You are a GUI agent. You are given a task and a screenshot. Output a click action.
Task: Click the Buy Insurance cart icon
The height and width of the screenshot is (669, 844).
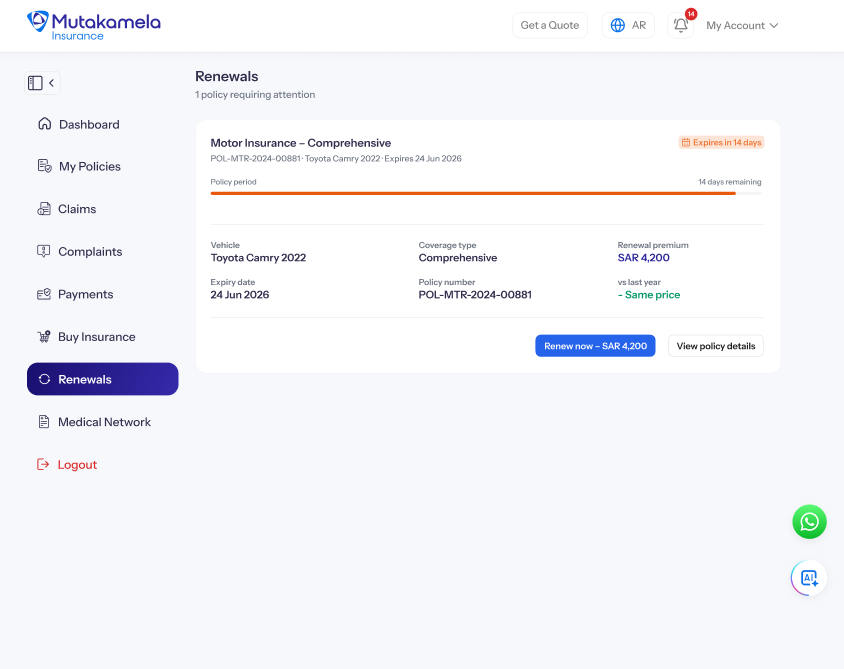tap(44, 336)
